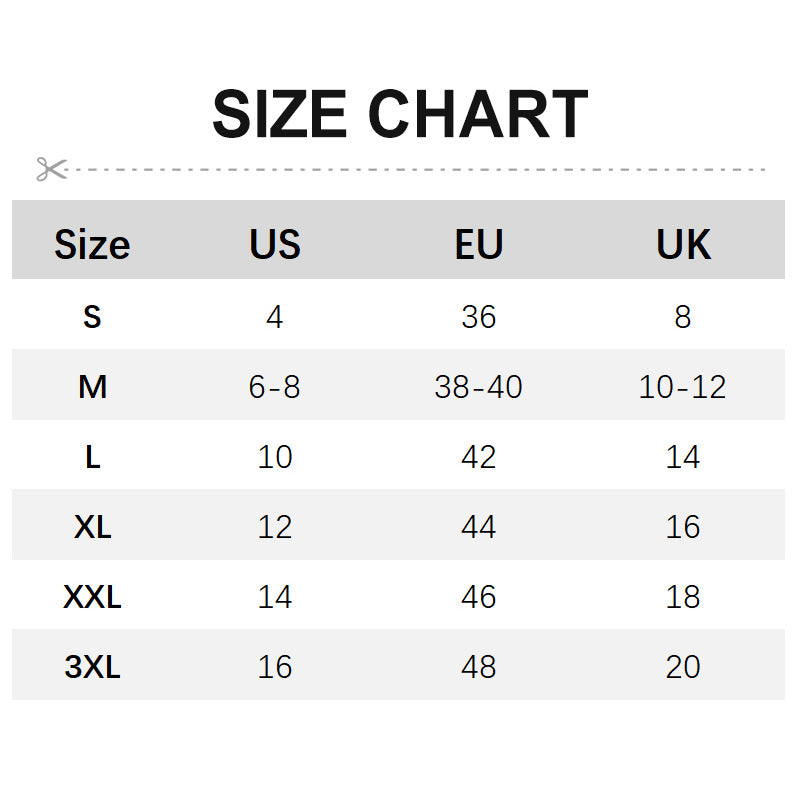800x800 pixels.
Task: Click the dashed cut line under the title
Action: point(420,170)
